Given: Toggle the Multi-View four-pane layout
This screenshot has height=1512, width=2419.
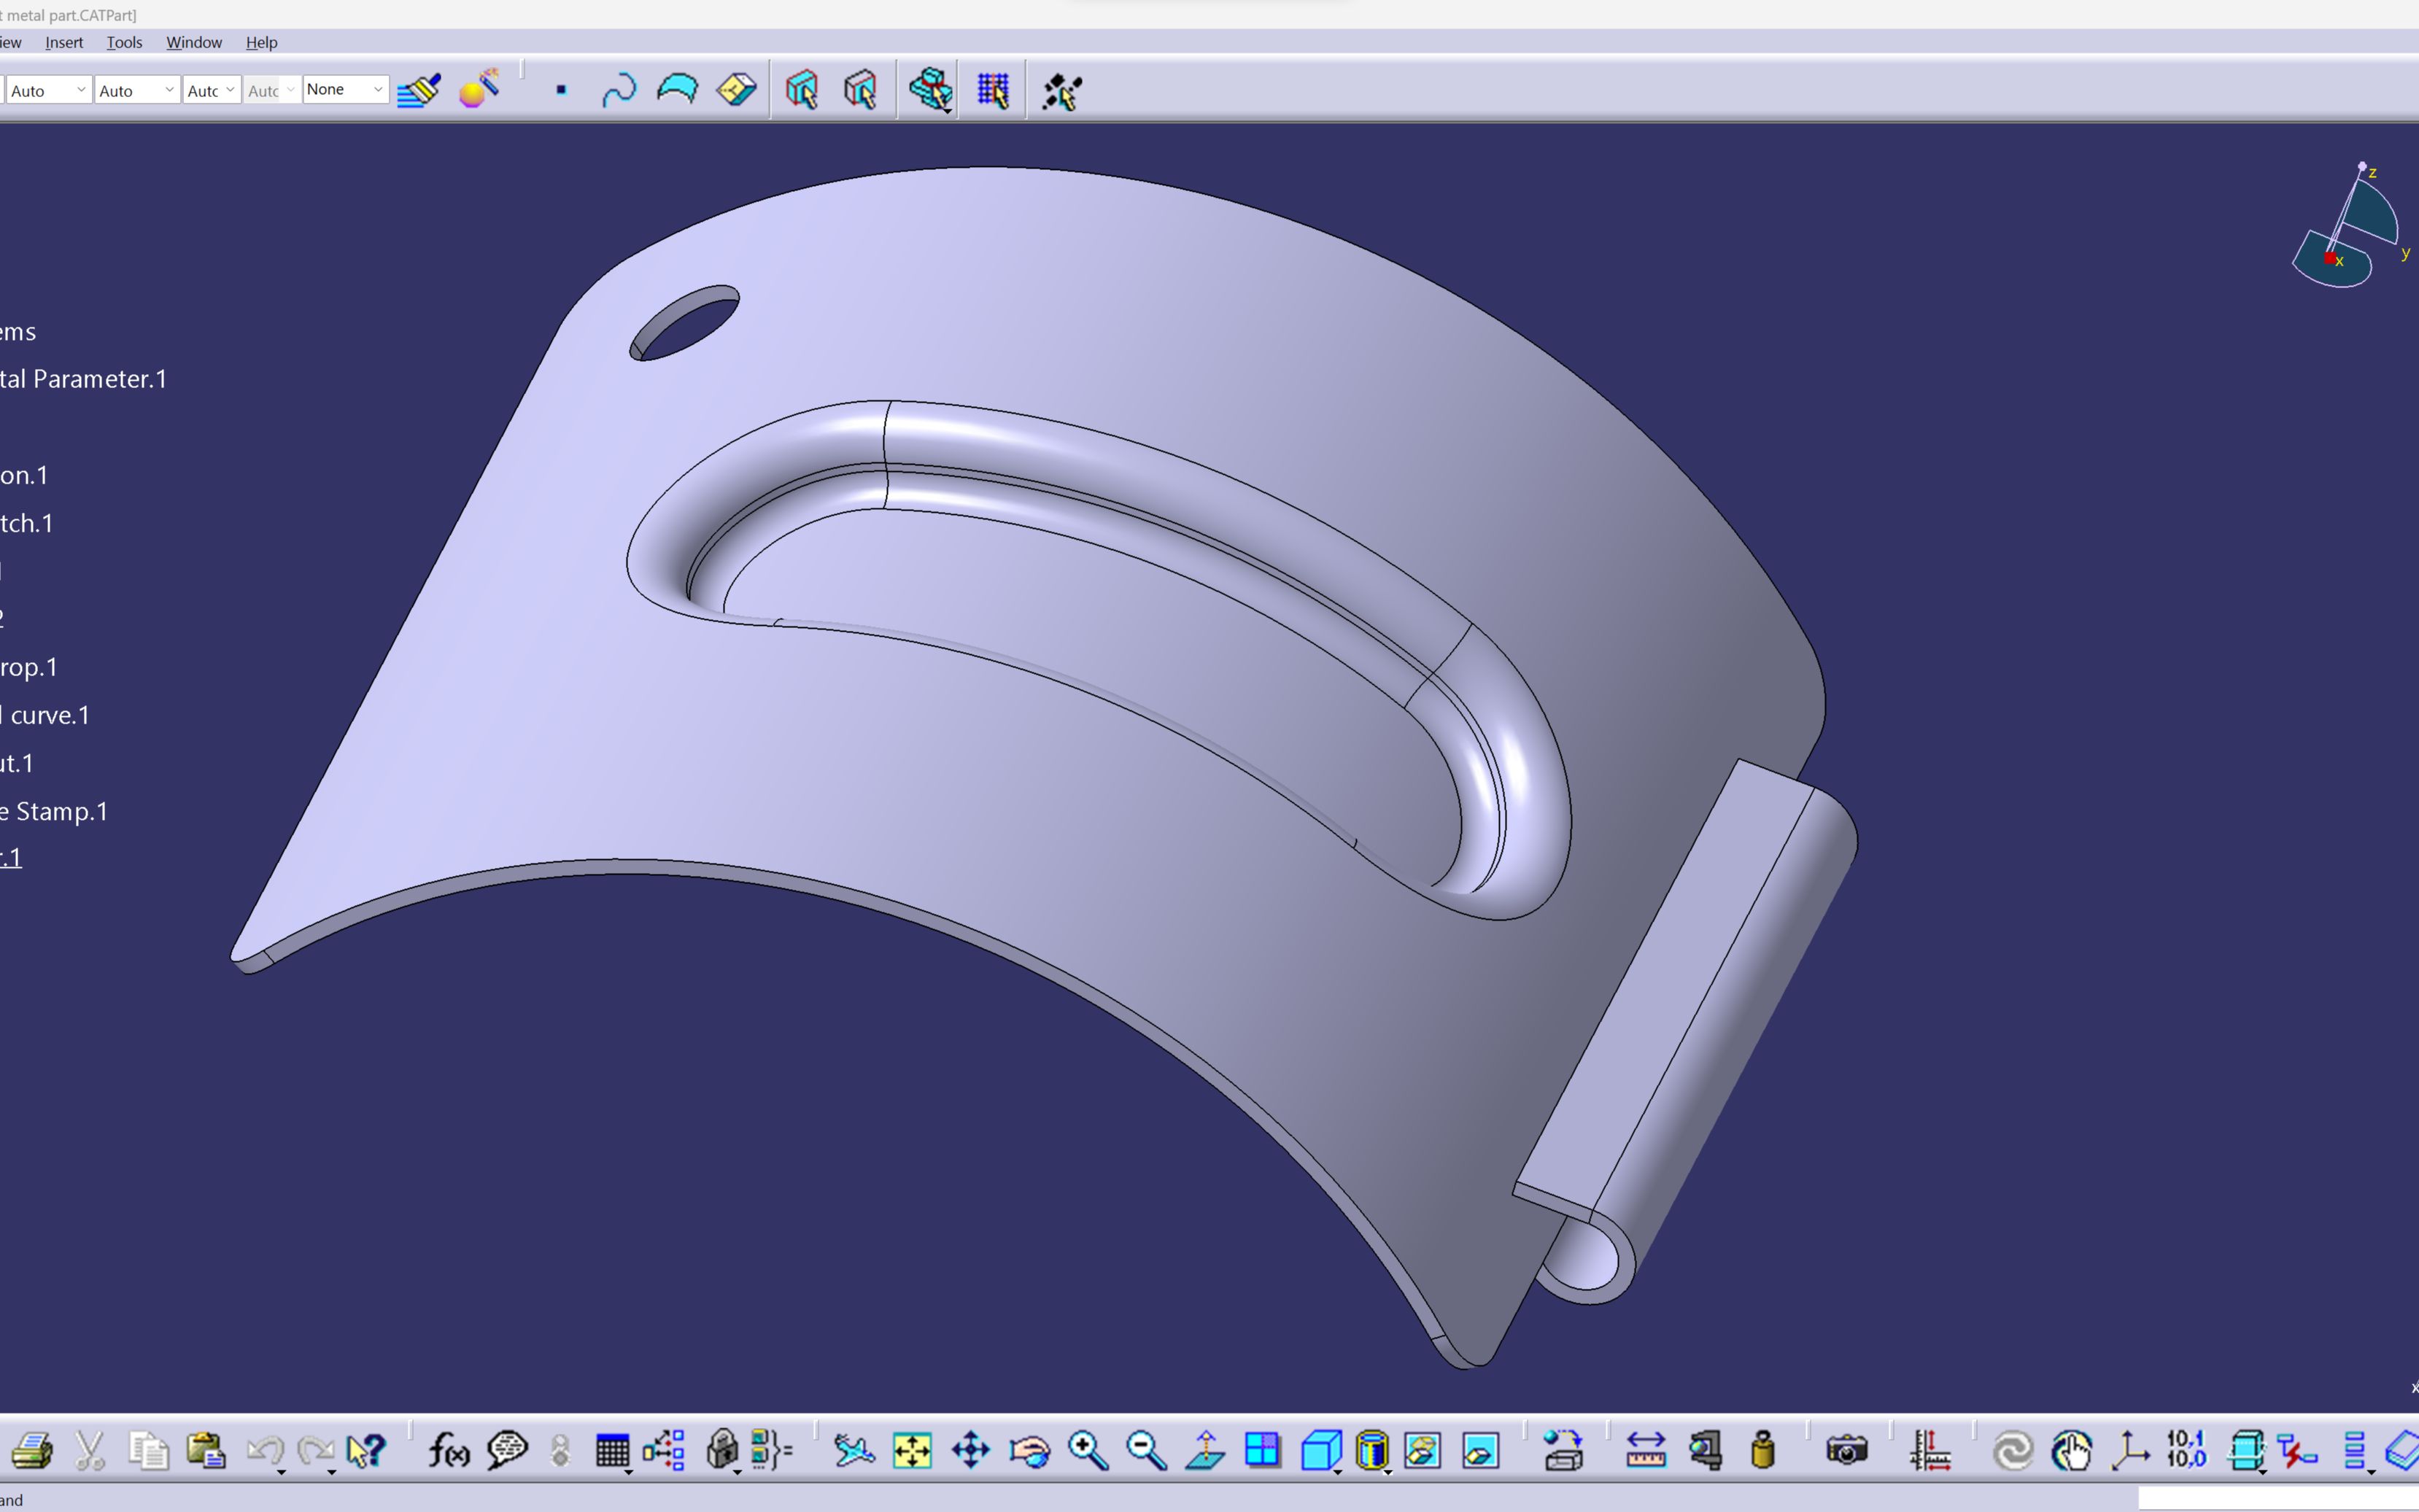Looking at the screenshot, I should coord(1262,1450).
